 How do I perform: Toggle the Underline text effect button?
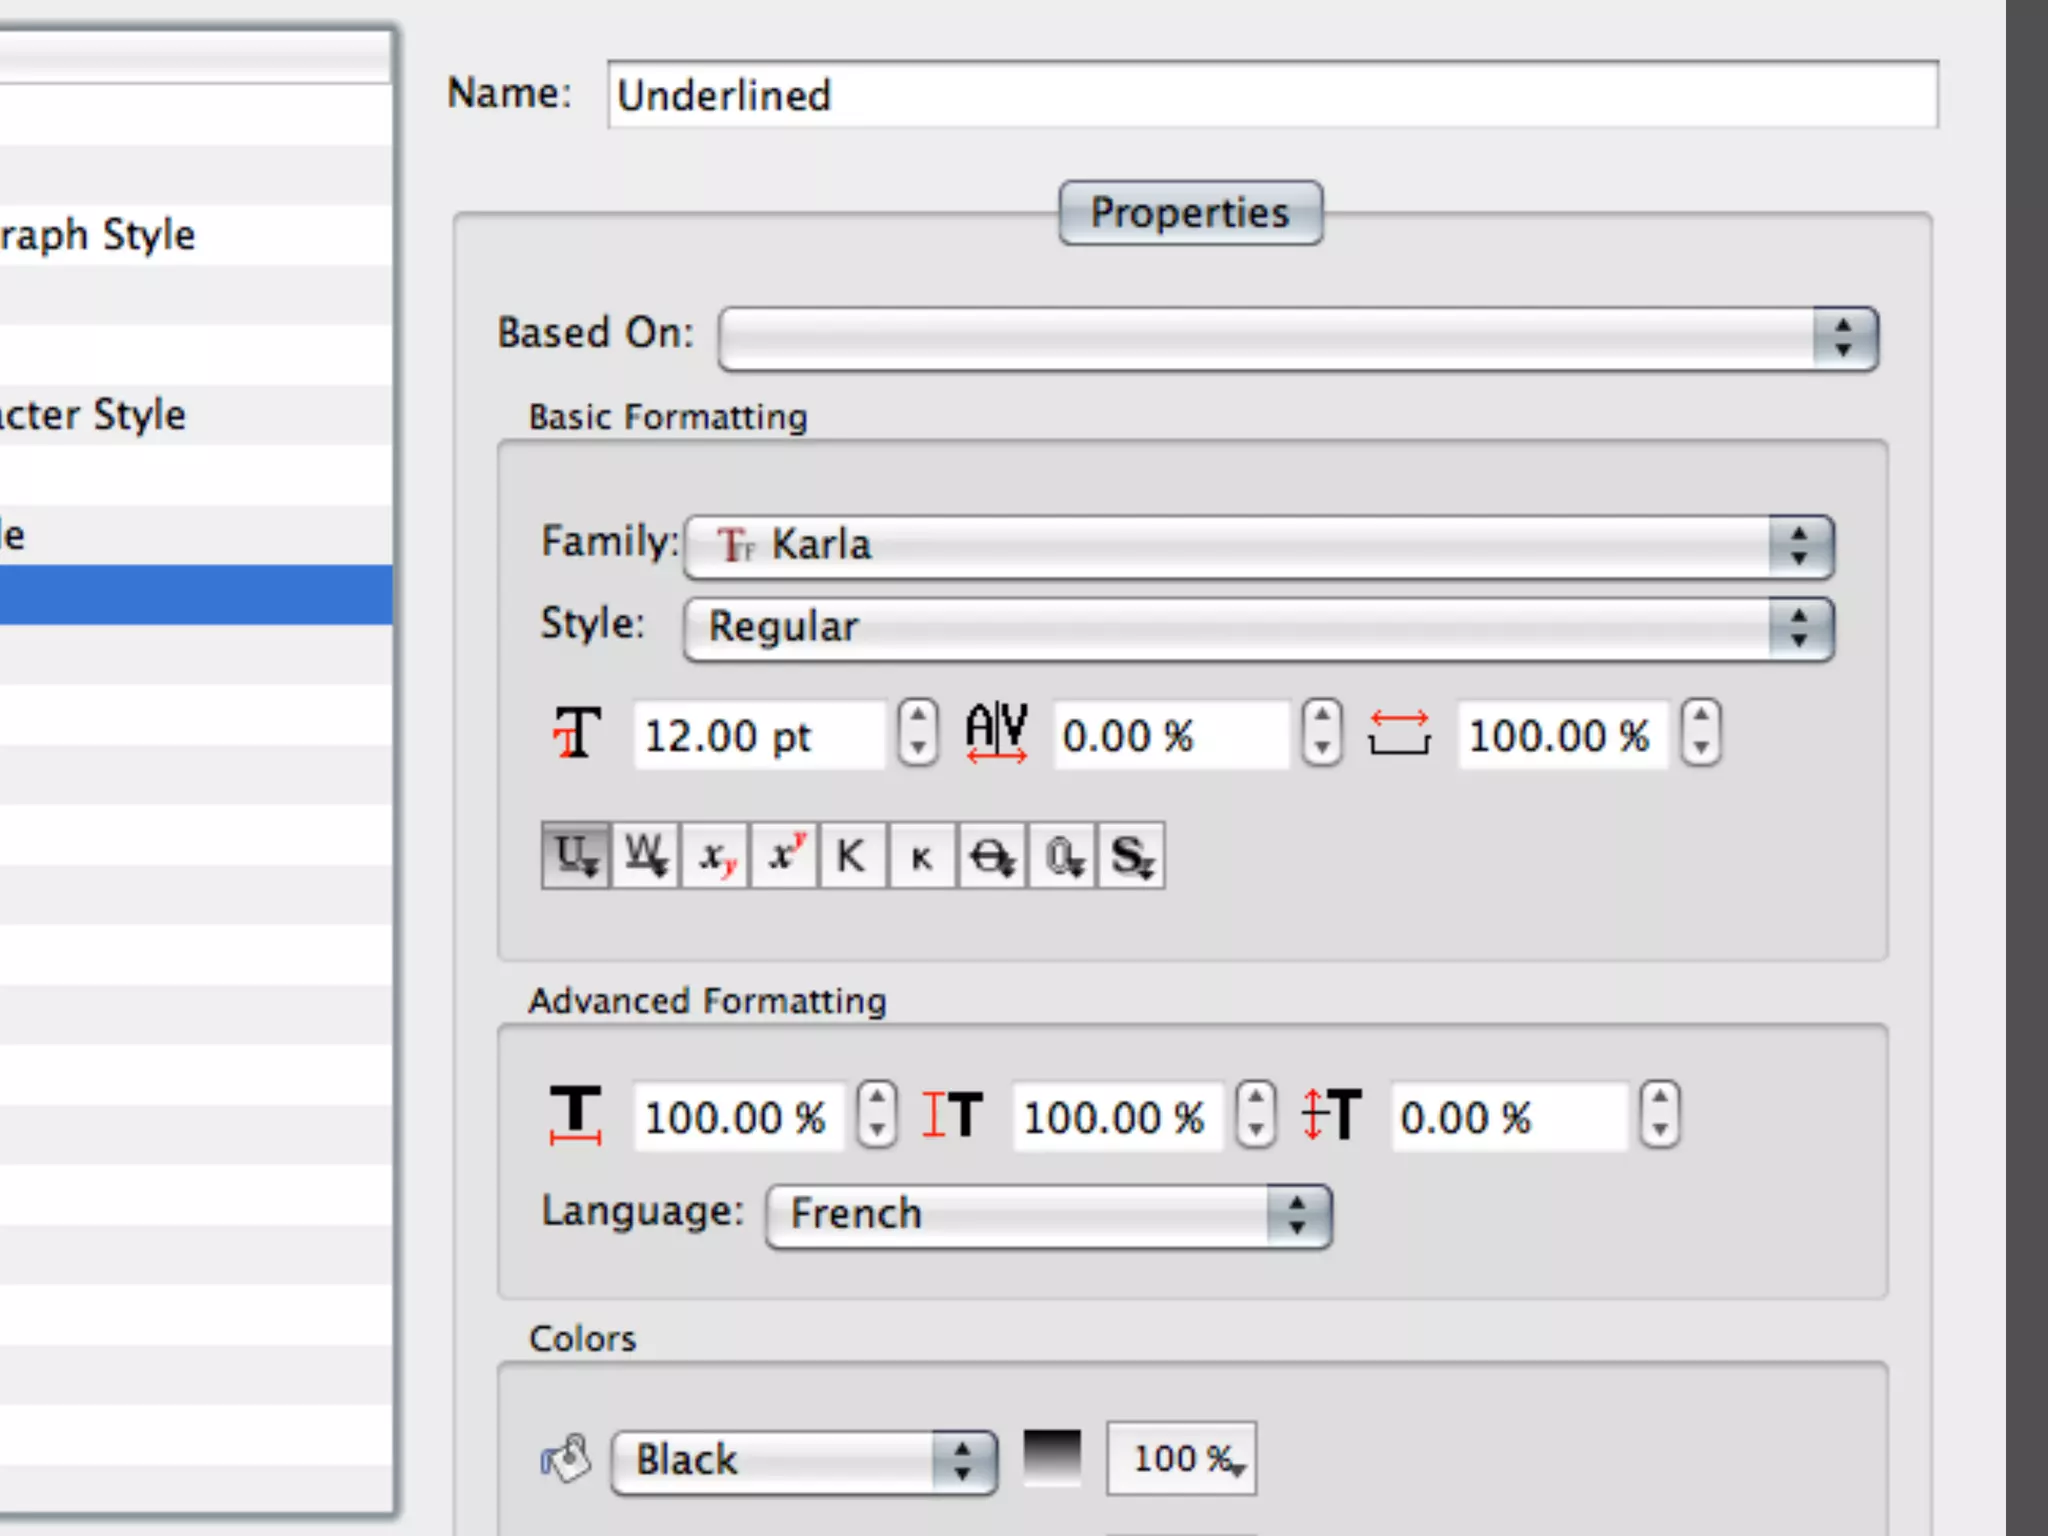[x=575, y=856]
